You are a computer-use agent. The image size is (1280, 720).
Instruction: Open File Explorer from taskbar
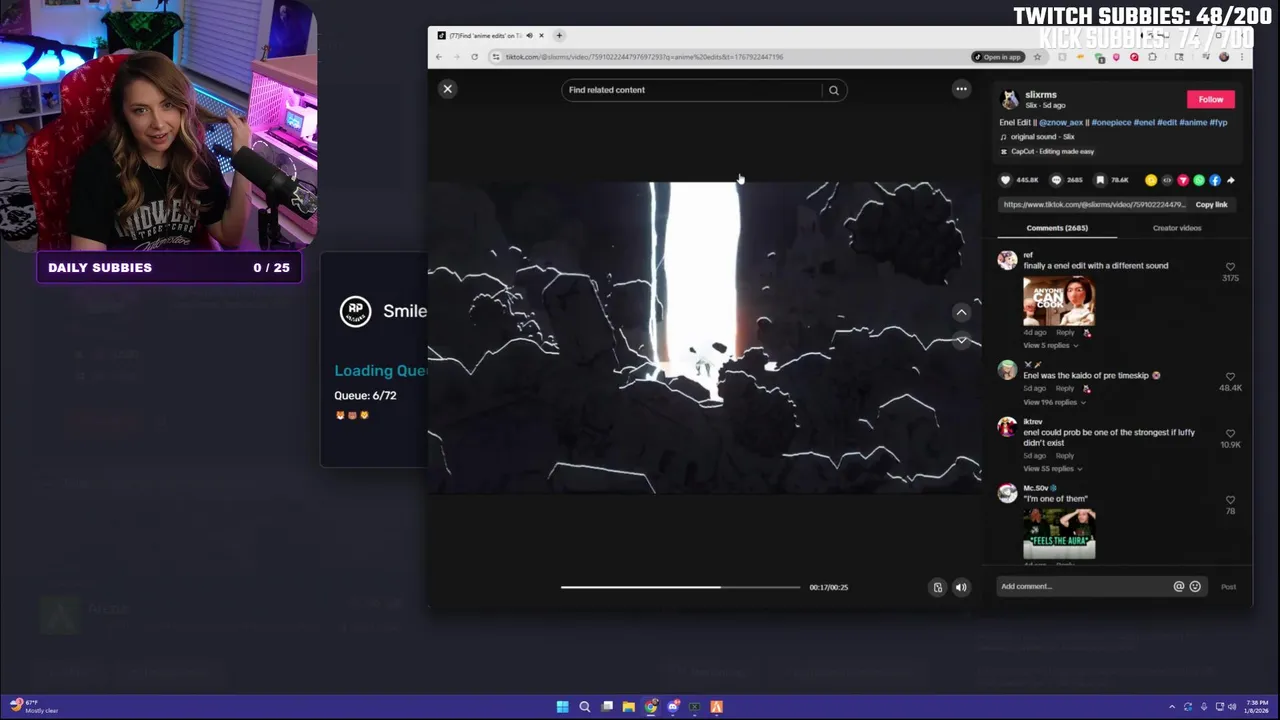(628, 707)
